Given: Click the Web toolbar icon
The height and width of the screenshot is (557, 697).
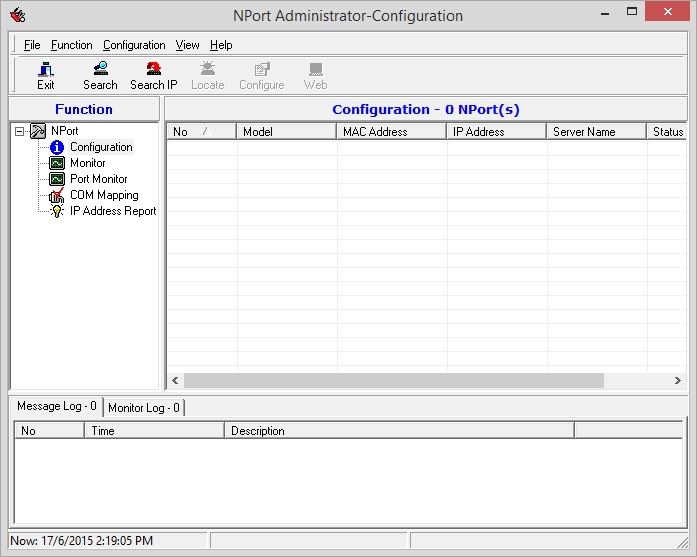Looking at the screenshot, I should pos(316,69).
